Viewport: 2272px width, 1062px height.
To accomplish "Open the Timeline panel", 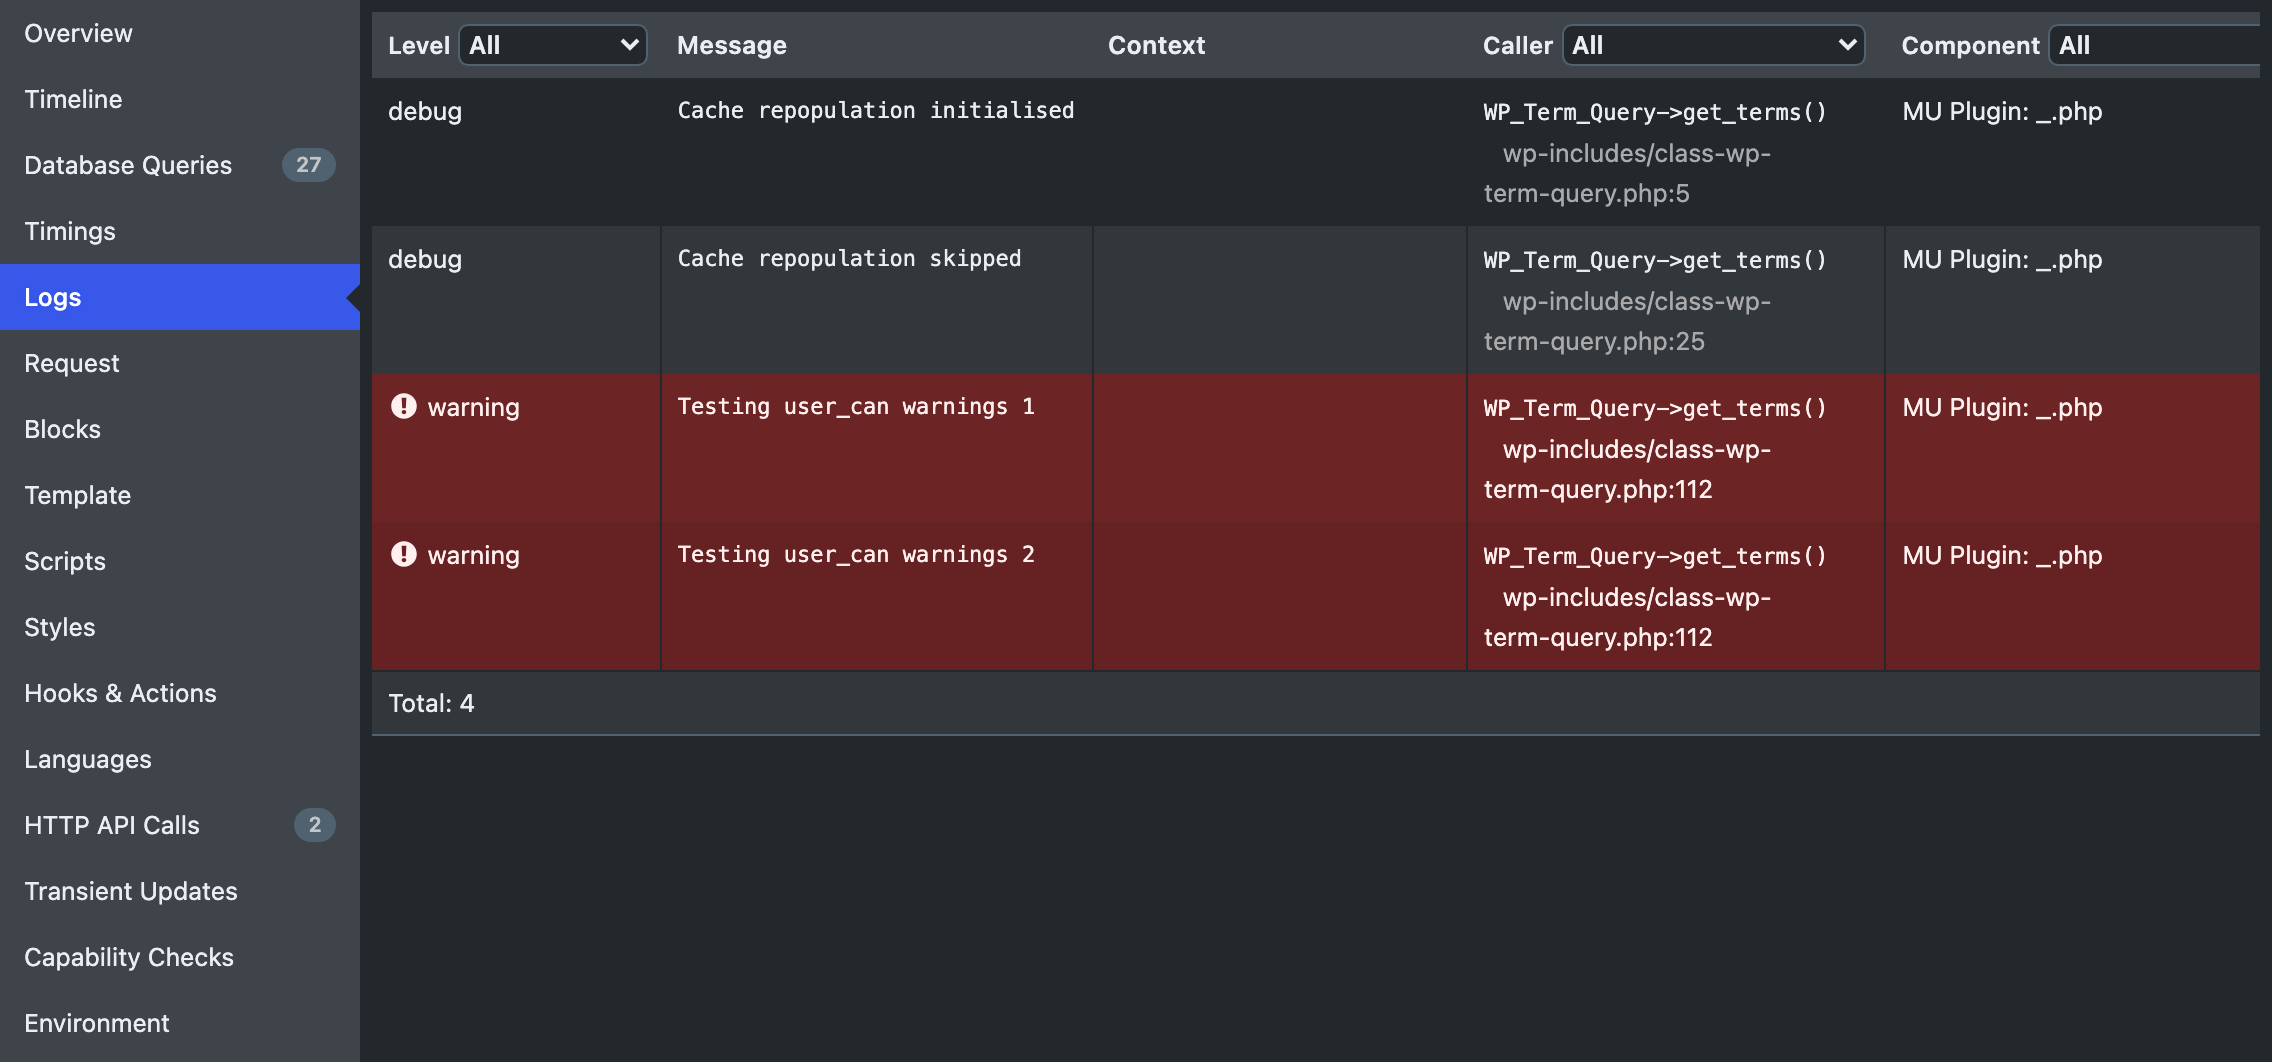I will 73,99.
